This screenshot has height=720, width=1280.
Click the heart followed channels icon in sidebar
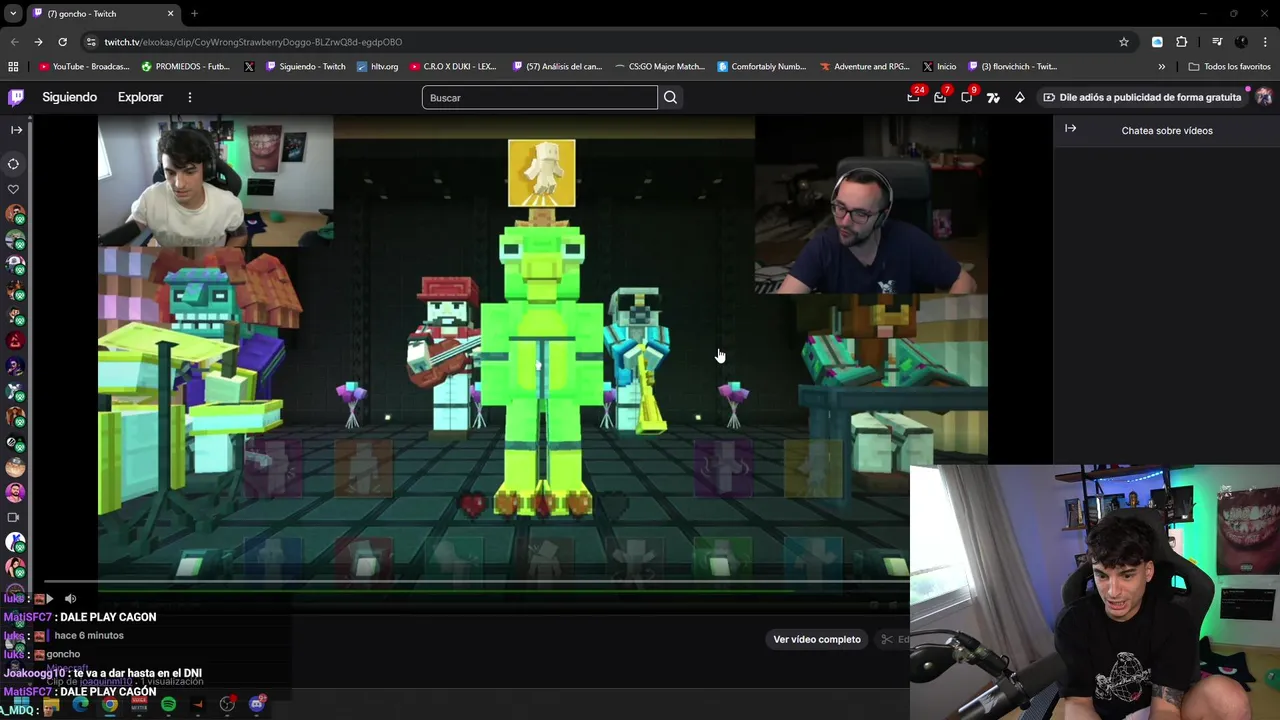point(14,189)
